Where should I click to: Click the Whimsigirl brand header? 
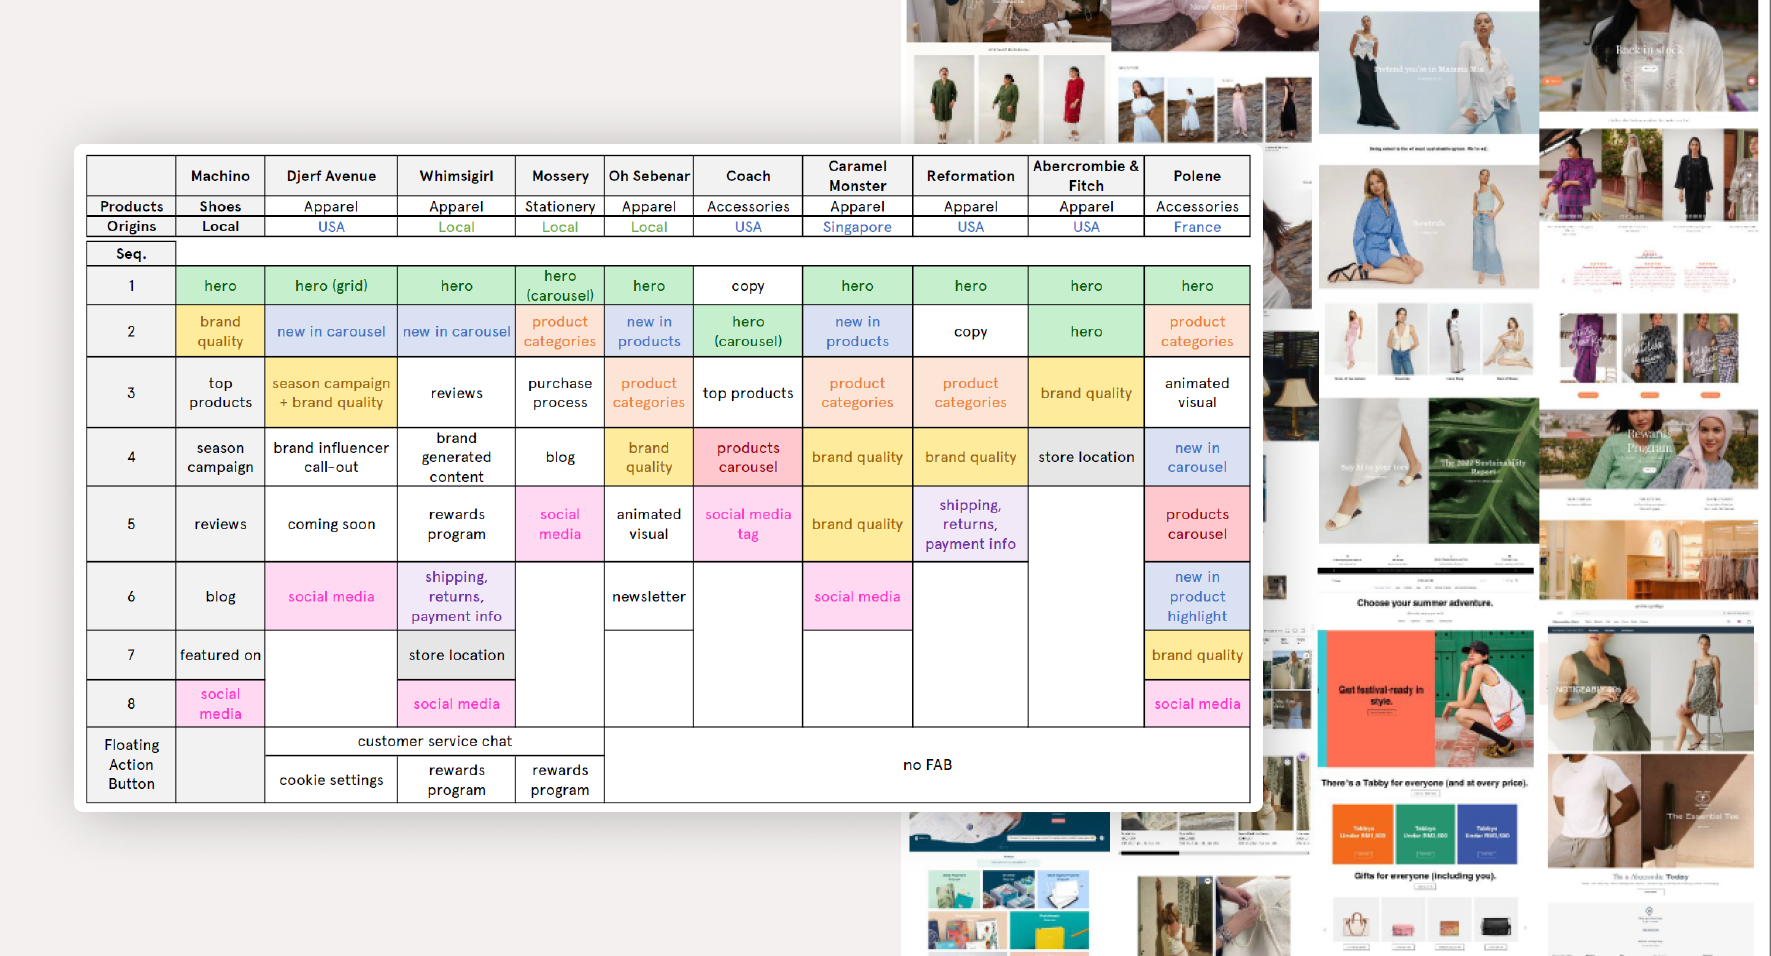[x=456, y=175]
